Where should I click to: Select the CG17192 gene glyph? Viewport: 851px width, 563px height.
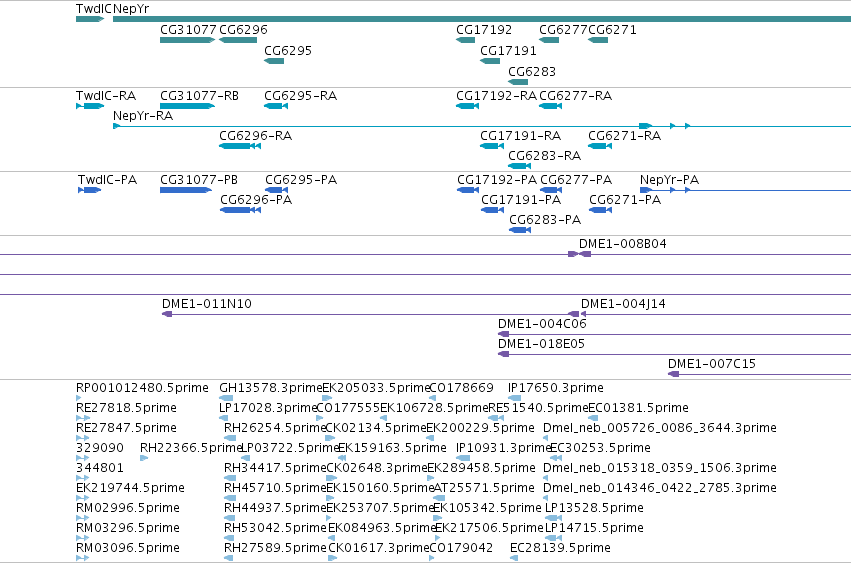click(x=466, y=40)
